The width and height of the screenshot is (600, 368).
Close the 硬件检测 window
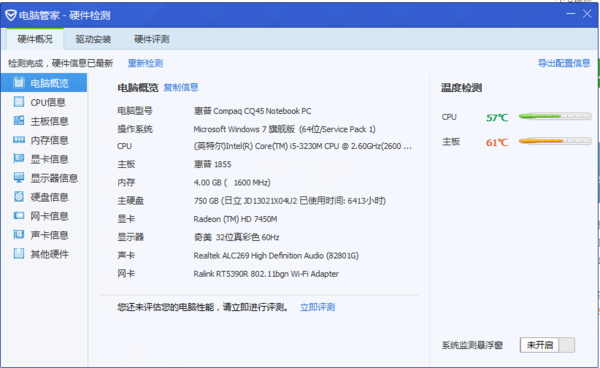[x=587, y=14]
